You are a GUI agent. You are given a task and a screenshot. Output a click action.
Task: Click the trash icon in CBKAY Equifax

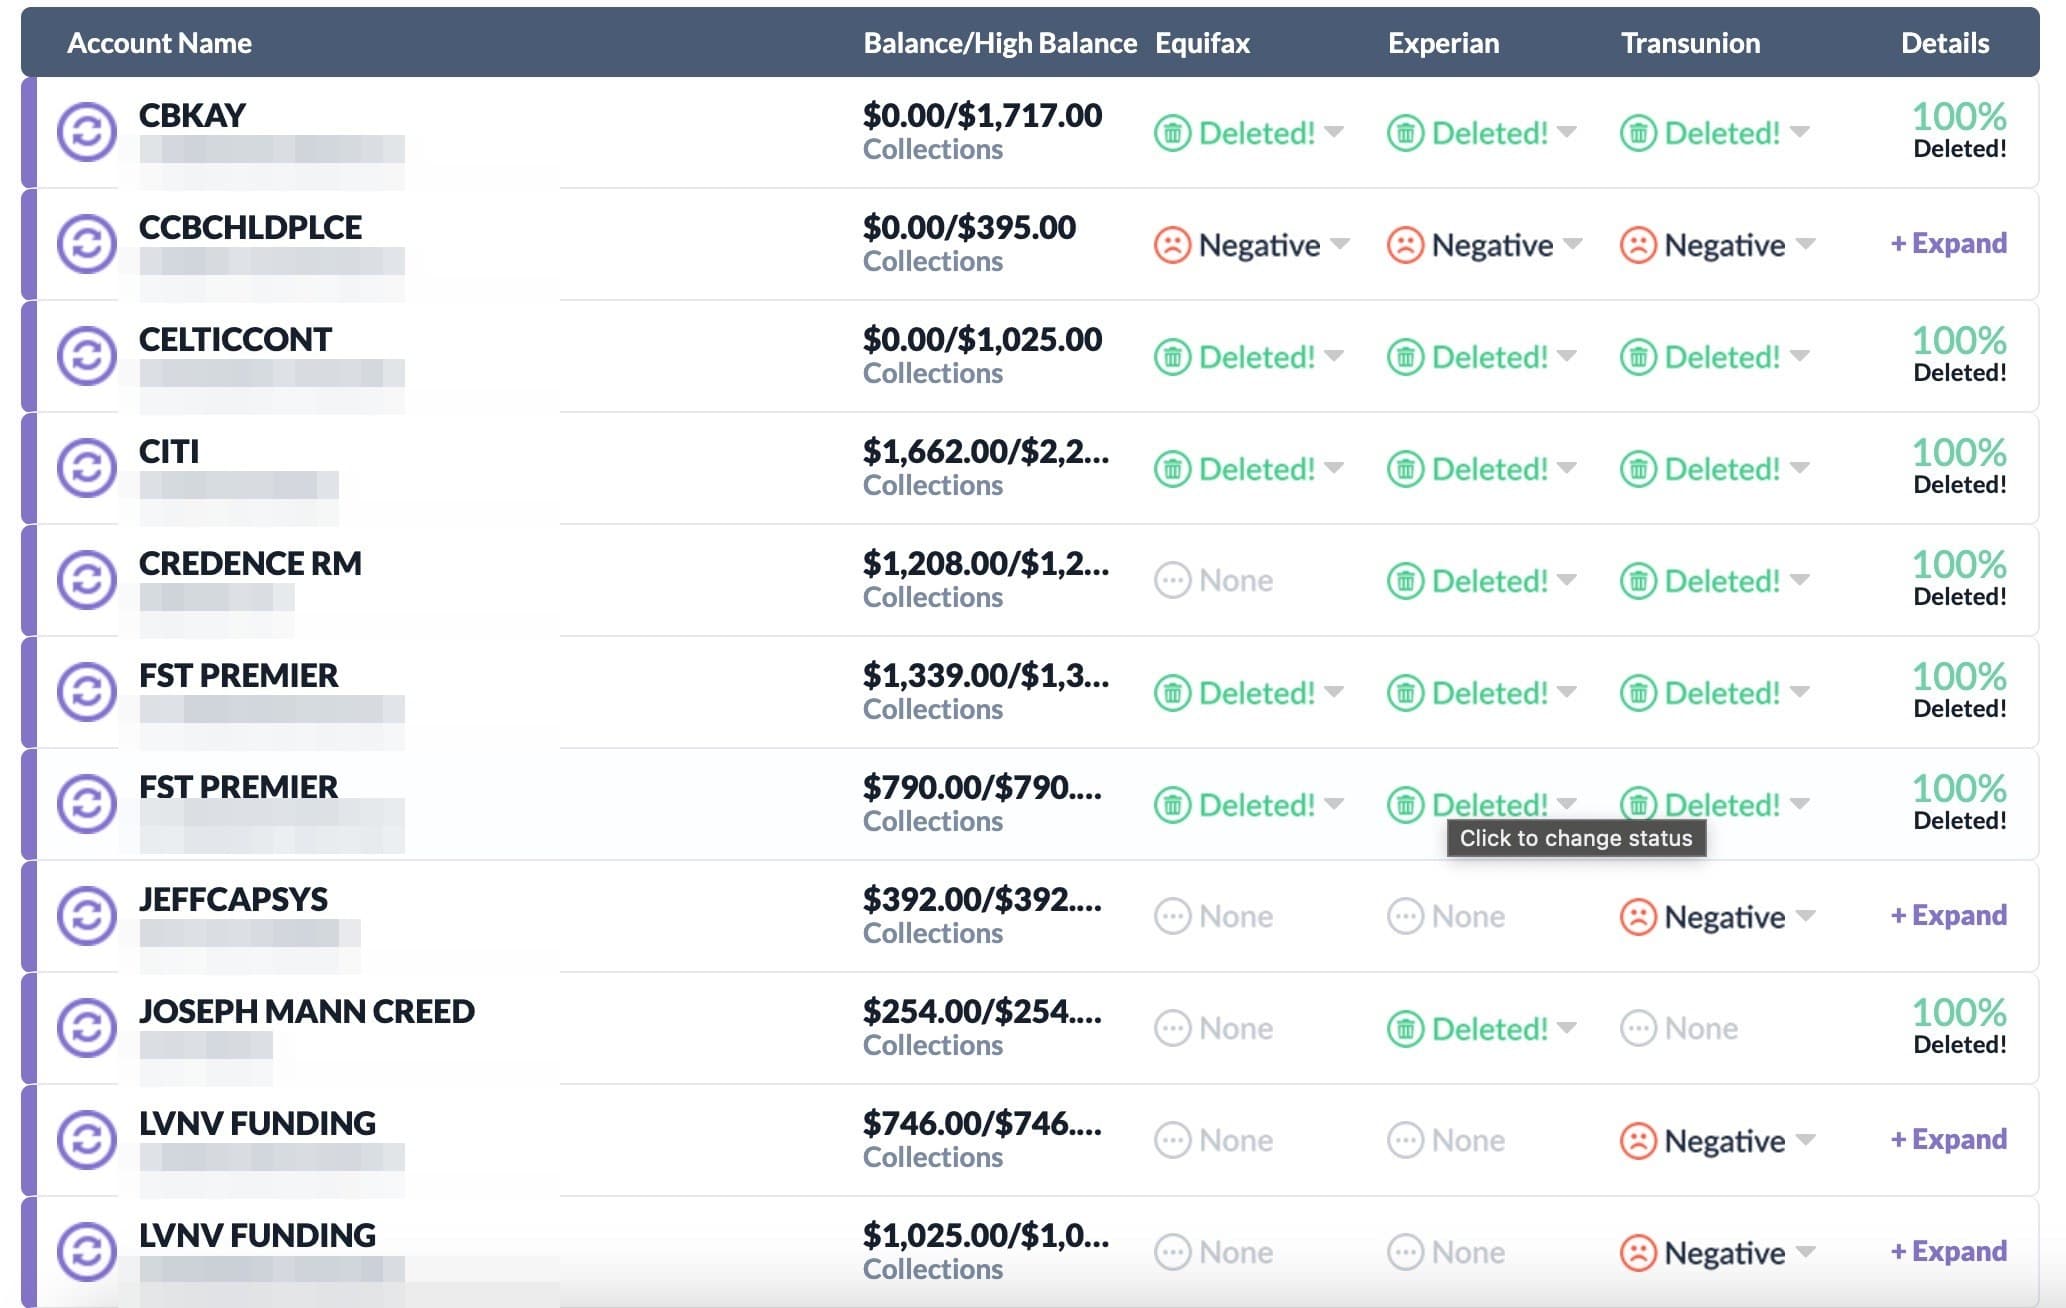(x=1172, y=133)
